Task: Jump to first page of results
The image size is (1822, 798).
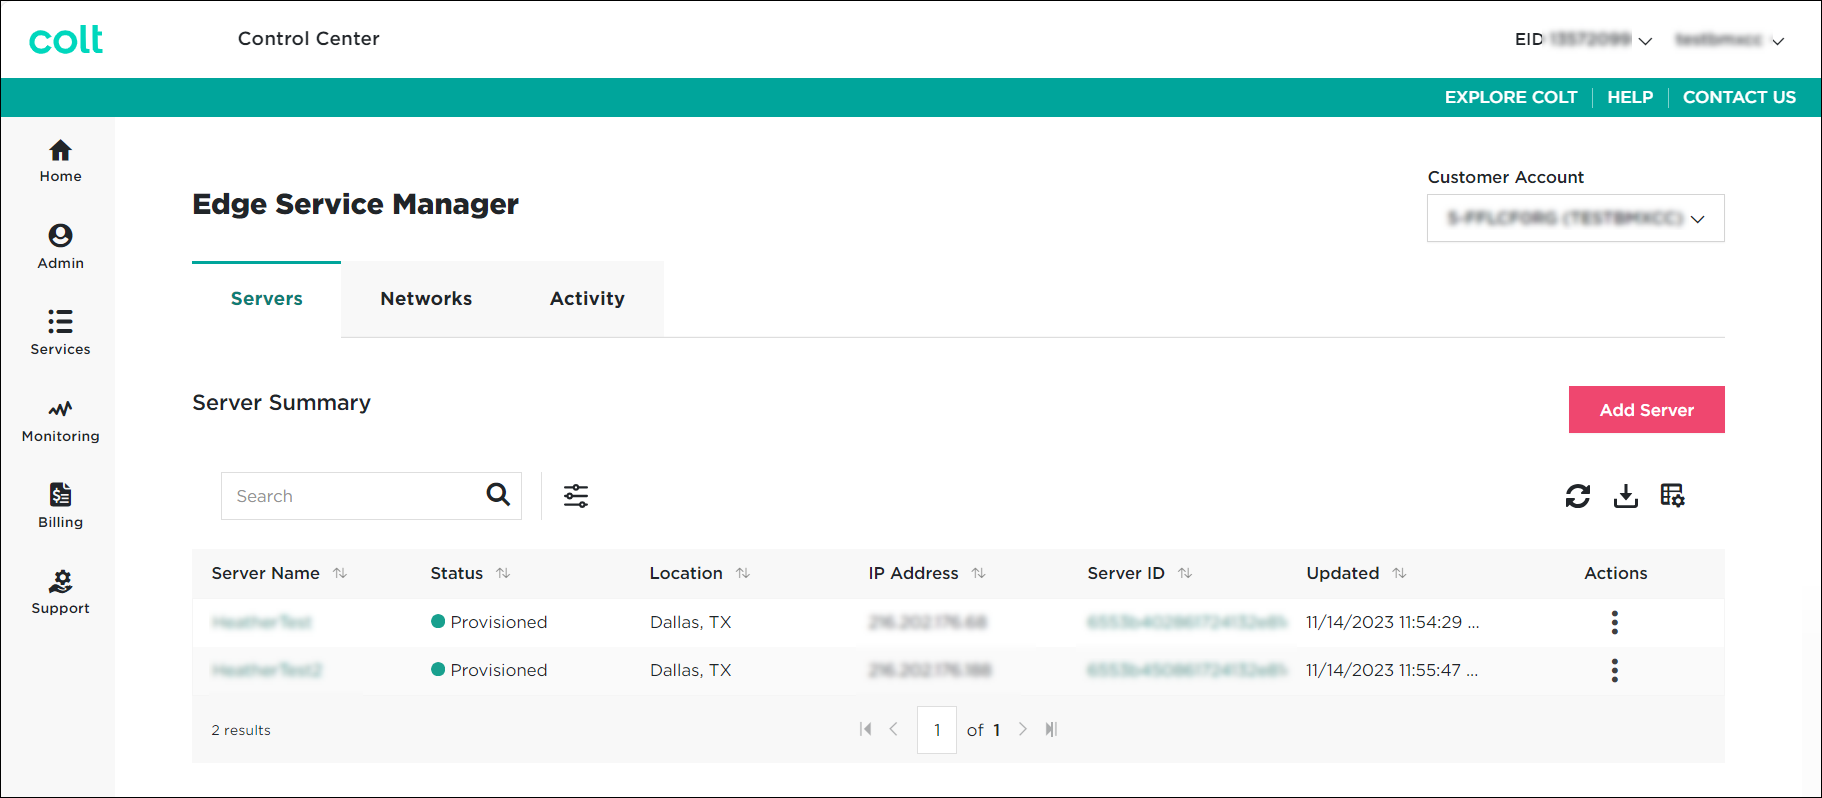Action: point(866,729)
